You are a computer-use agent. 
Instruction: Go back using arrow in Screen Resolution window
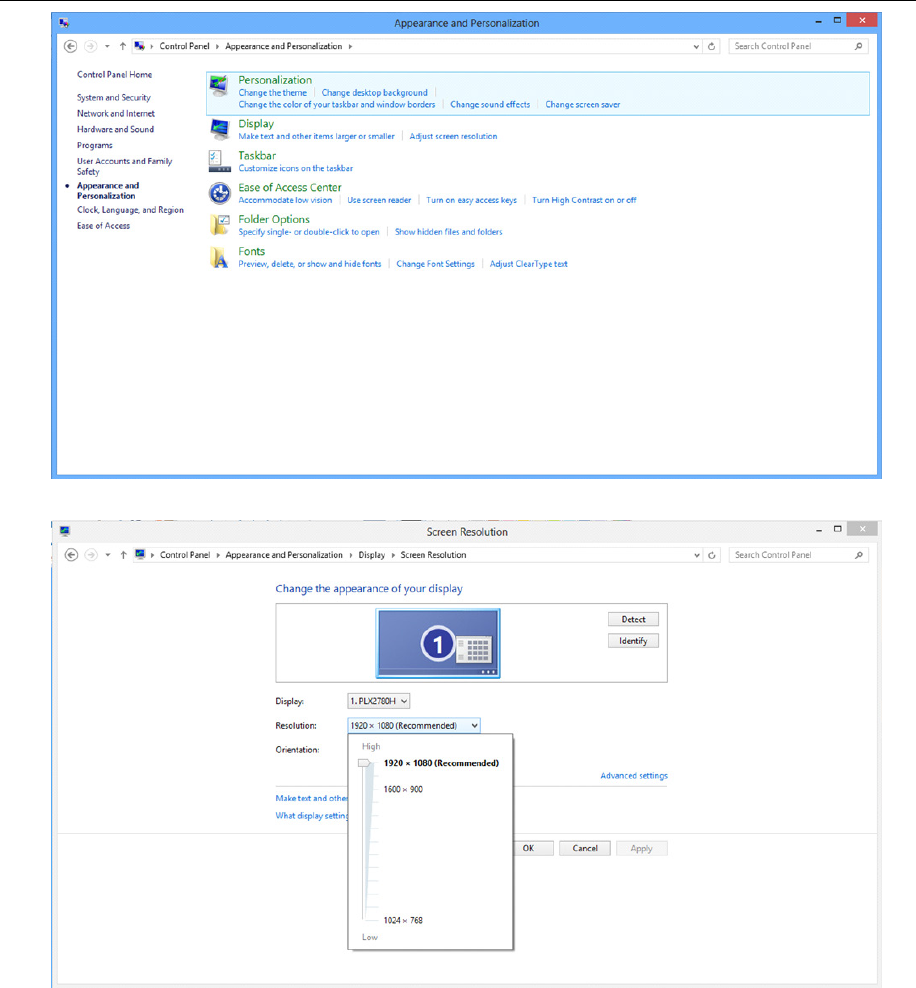71,555
